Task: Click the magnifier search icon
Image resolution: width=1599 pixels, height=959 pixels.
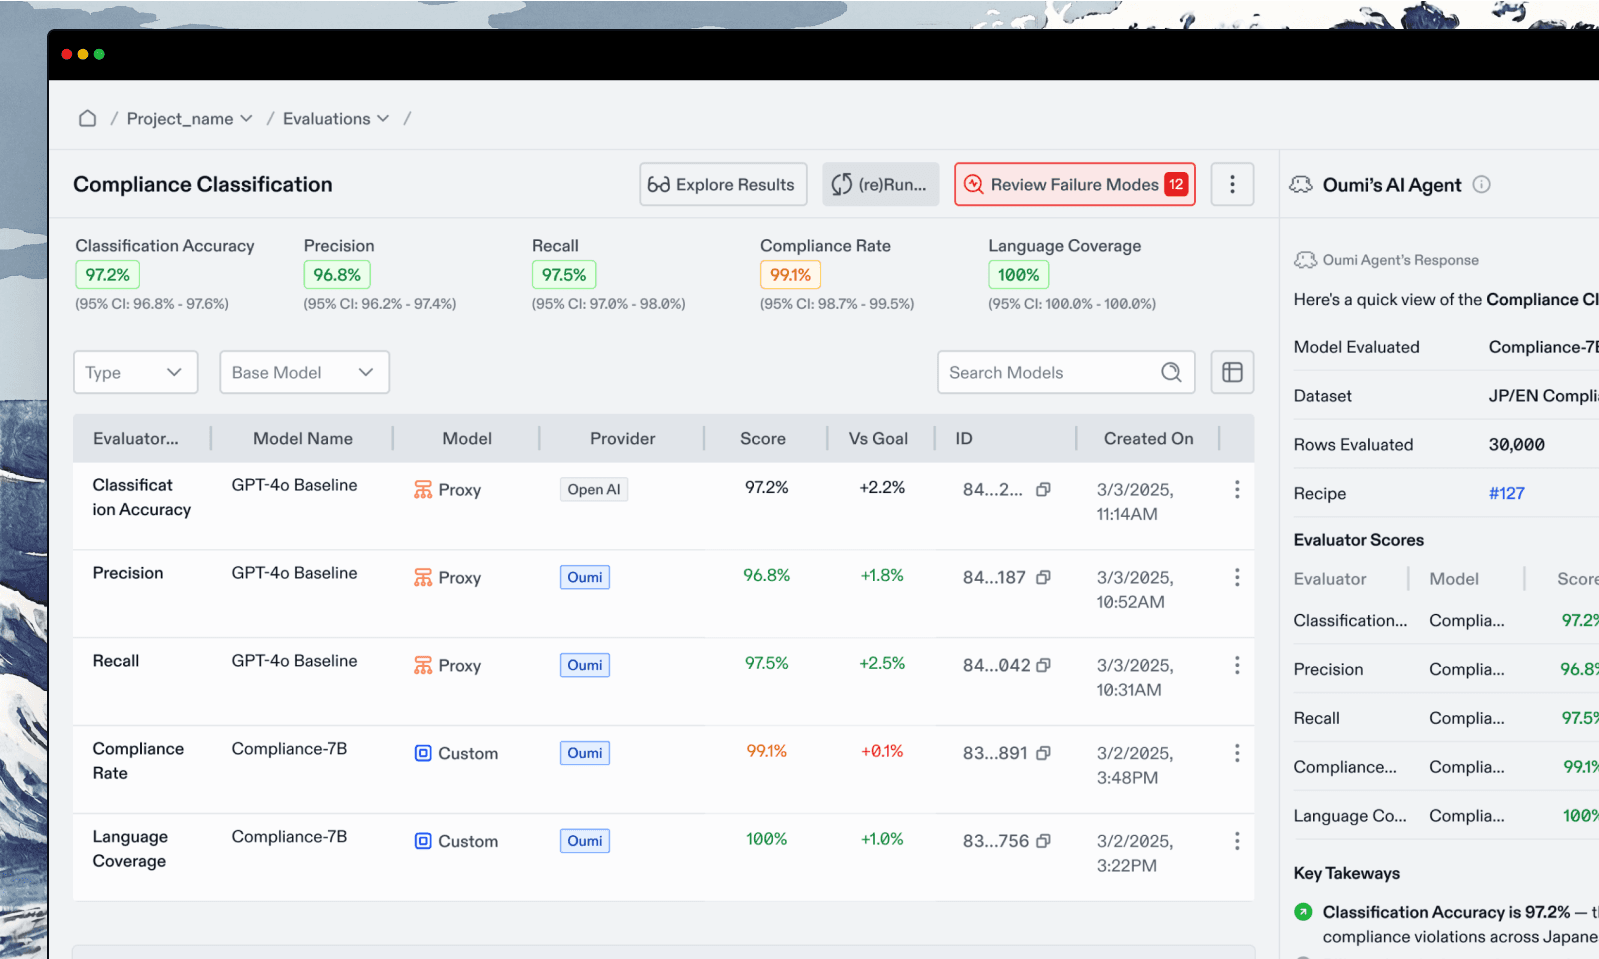Action: pyautogui.click(x=1171, y=372)
